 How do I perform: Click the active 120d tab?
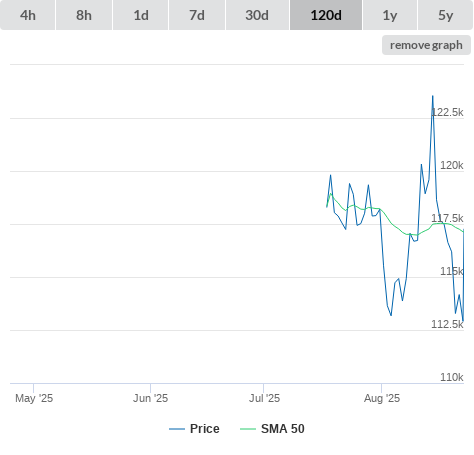click(326, 15)
